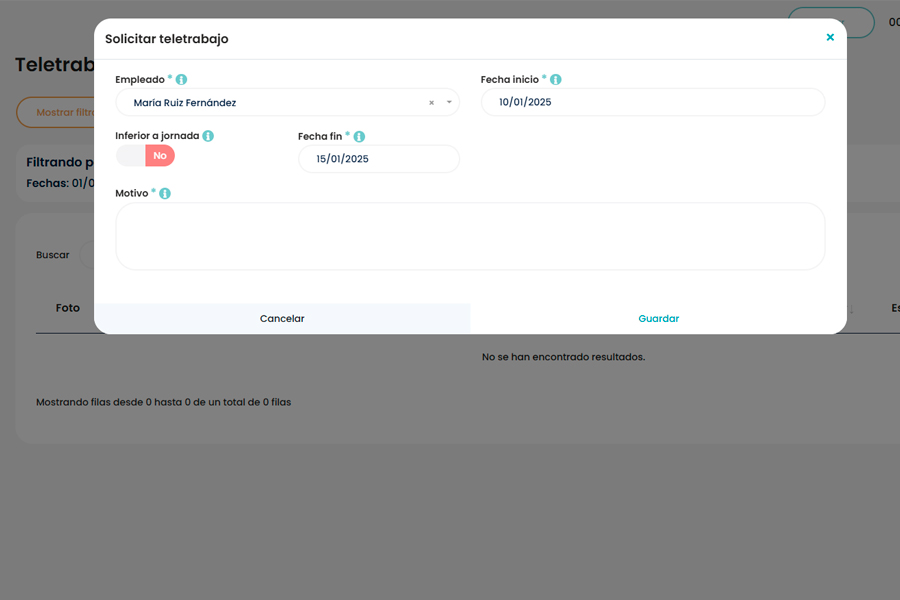Screen dimensions: 900x600
Task: Focus the Buscar search field
Action: pyautogui.click(x=53, y=255)
